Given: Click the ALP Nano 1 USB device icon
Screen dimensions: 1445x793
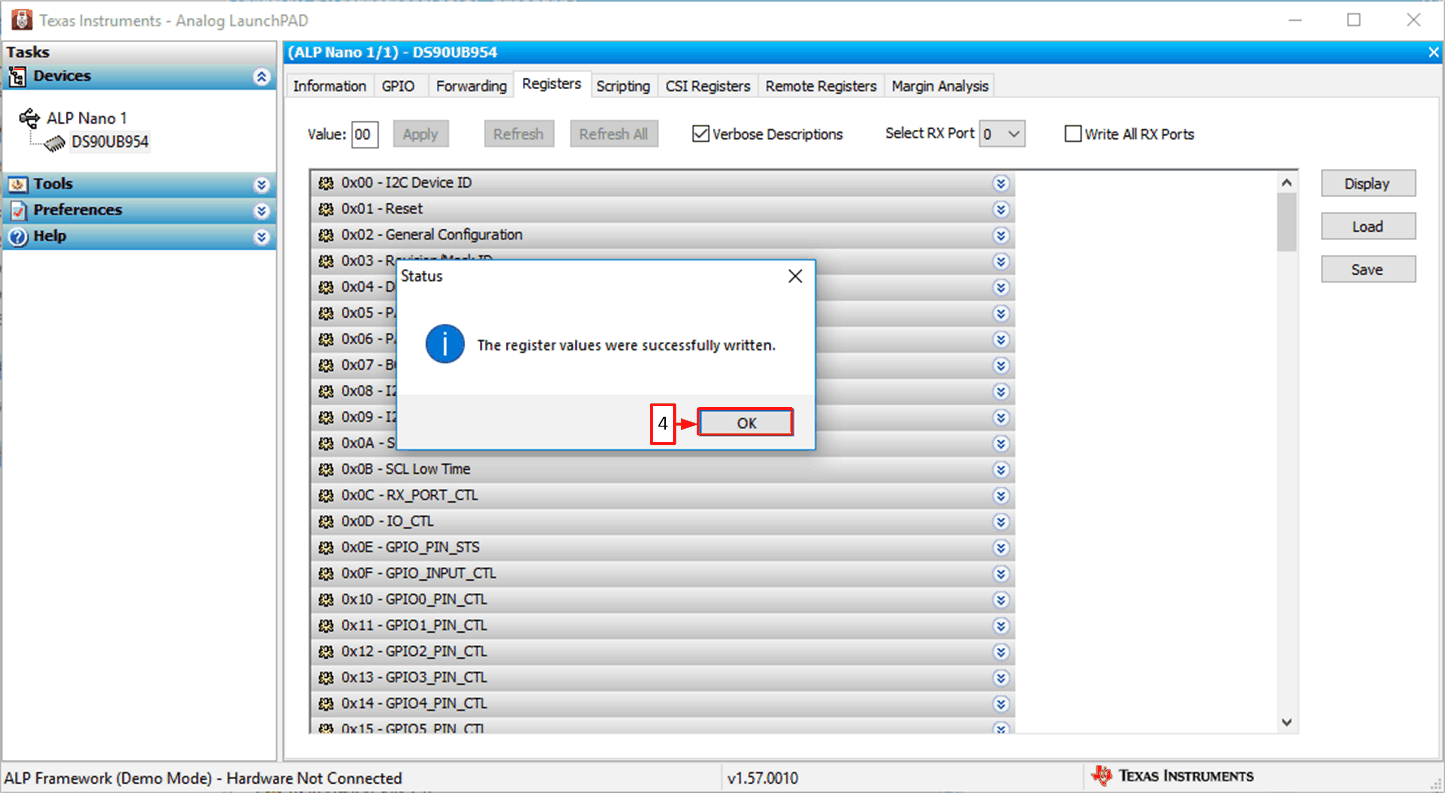Looking at the screenshot, I should coord(28,117).
